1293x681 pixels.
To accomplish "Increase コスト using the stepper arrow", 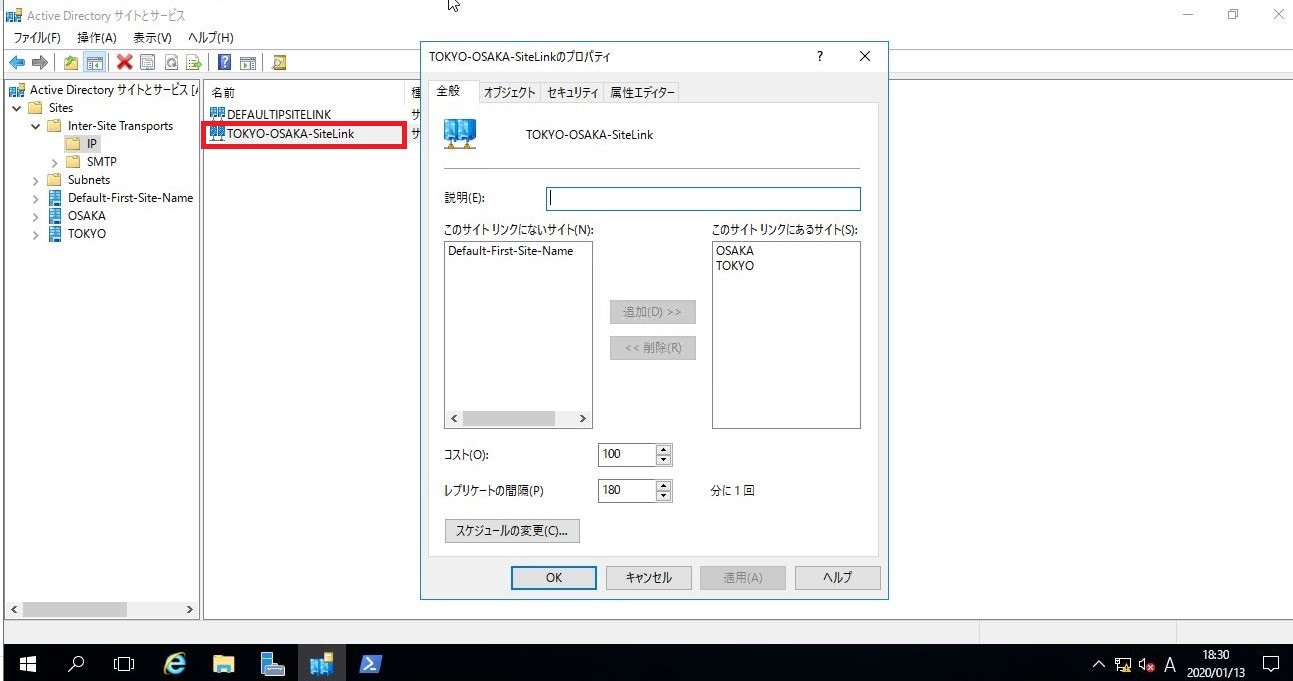I will [x=661, y=449].
